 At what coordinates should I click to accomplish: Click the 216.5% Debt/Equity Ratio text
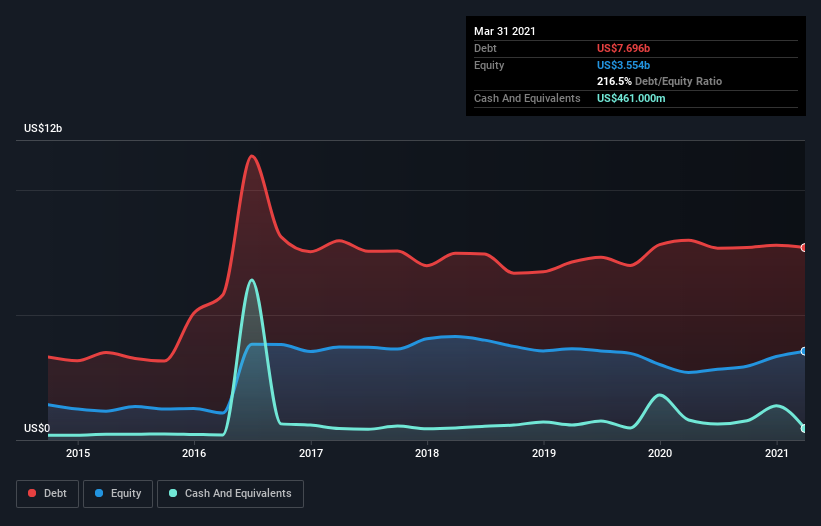659,81
